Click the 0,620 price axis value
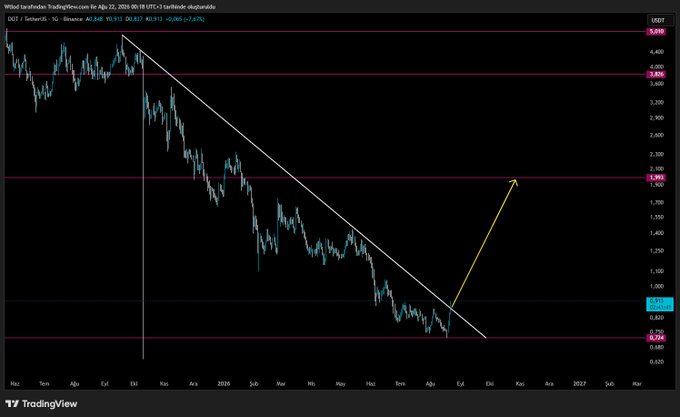 click(657, 362)
